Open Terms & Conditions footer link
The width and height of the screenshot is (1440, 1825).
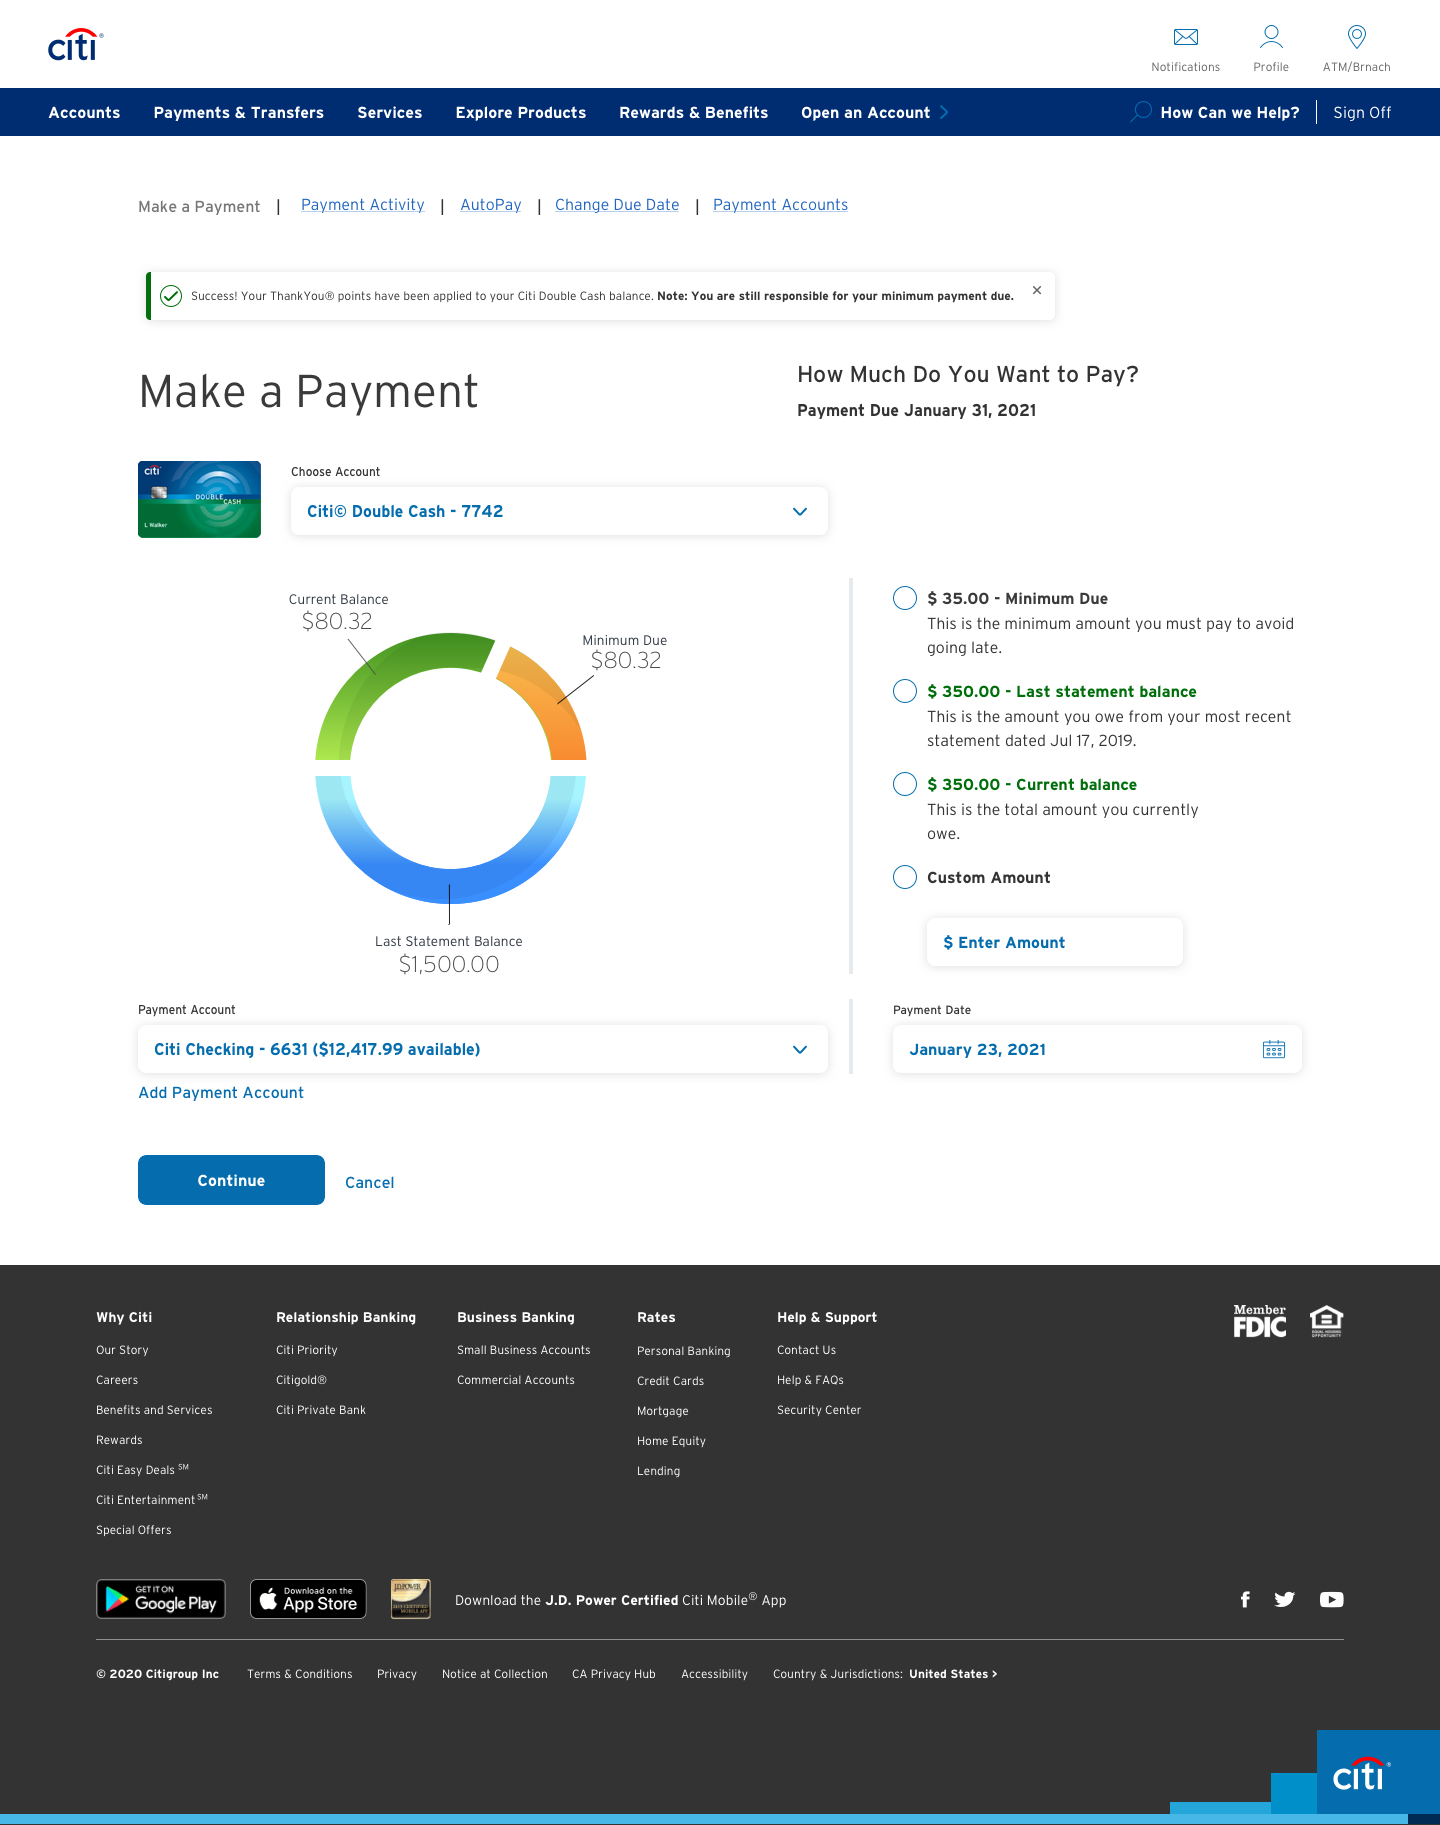(300, 1674)
